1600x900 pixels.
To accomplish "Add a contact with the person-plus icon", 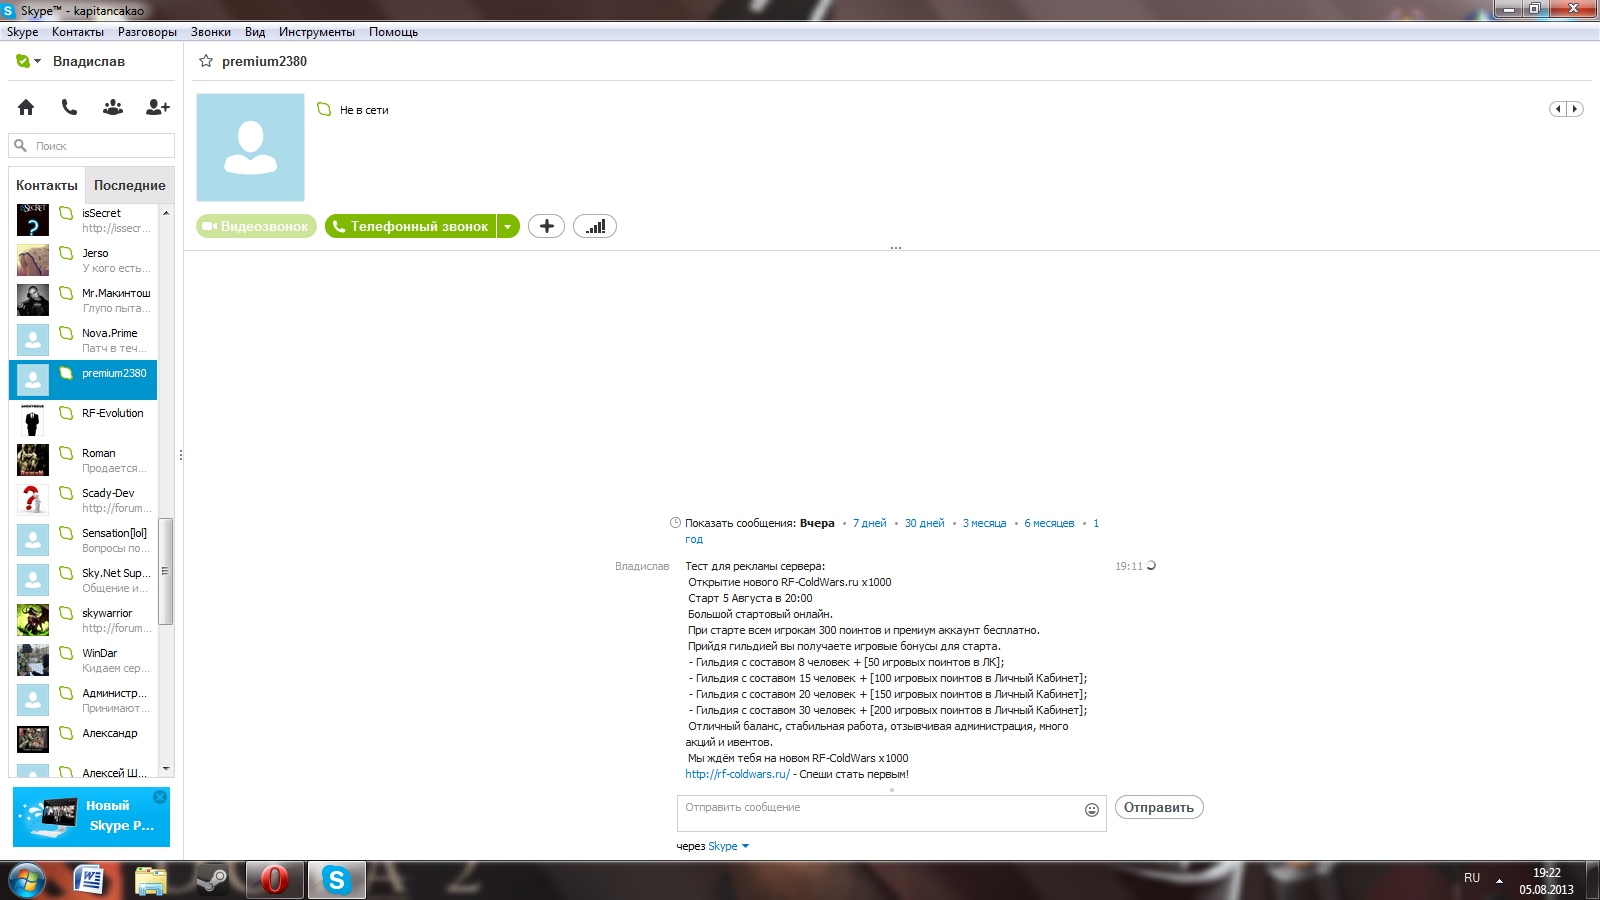I will [158, 107].
